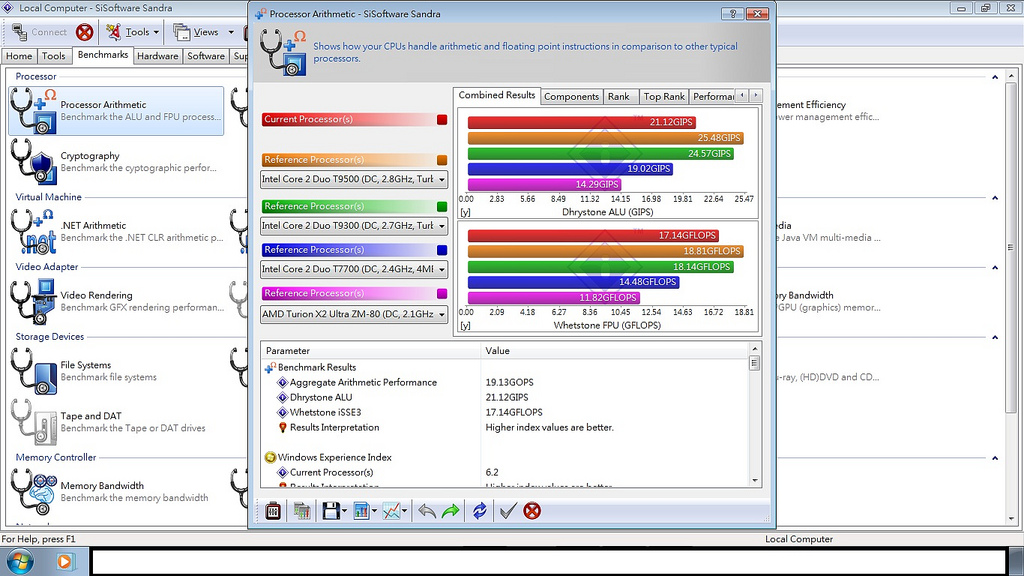
Task: Click the bar chart type icon
Action: click(360, 511)
